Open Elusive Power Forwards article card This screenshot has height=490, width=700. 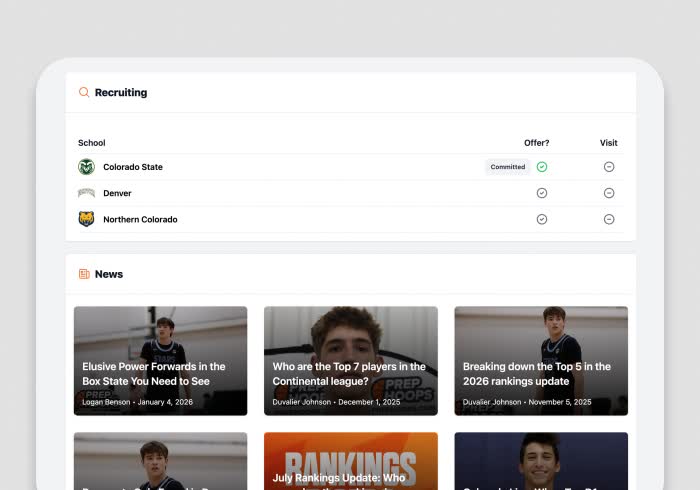click(x=160, y=361)
